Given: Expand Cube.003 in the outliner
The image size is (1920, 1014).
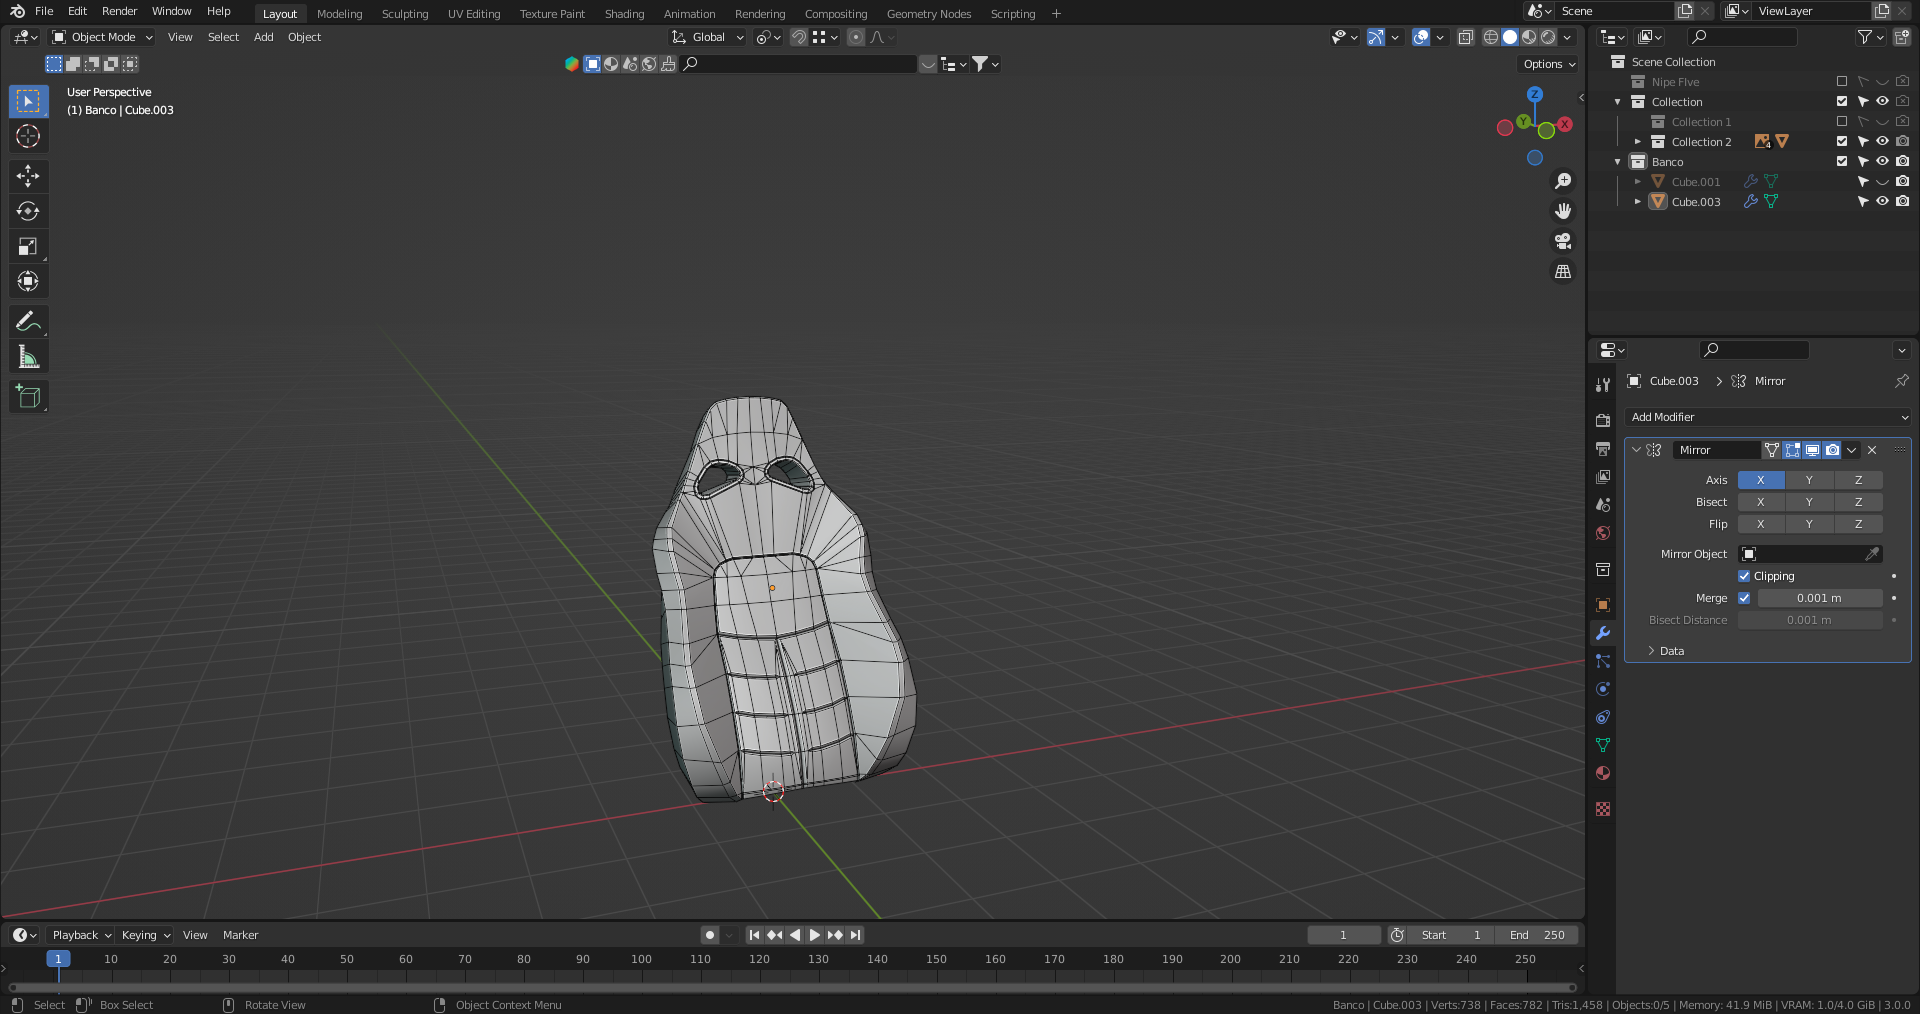Looking at the screenshot, I should (x=1637, y=201).
